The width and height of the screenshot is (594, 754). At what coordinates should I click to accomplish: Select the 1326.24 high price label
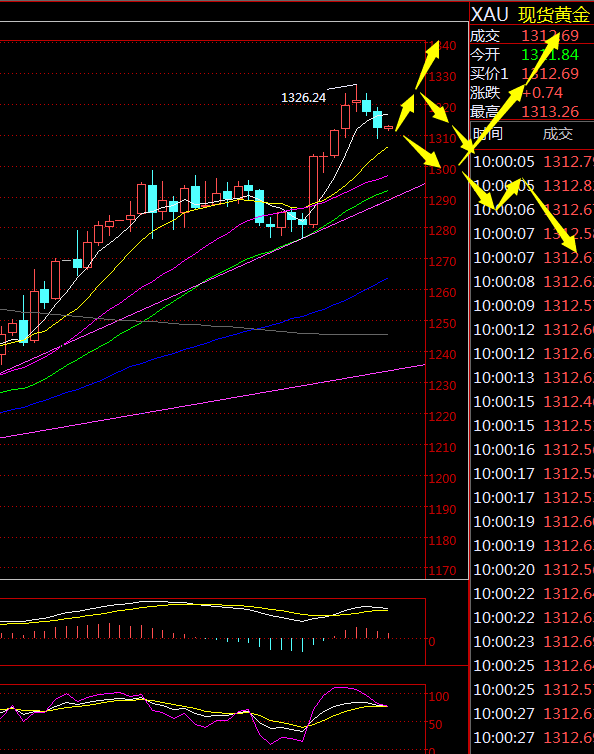(x=303, y=98)
